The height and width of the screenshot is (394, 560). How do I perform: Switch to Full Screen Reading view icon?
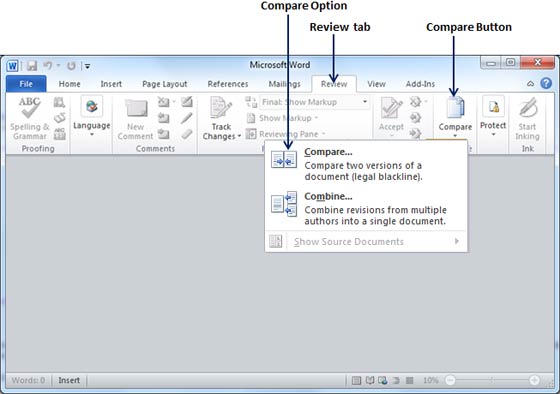pyautogui.click(x=370, y=380)
